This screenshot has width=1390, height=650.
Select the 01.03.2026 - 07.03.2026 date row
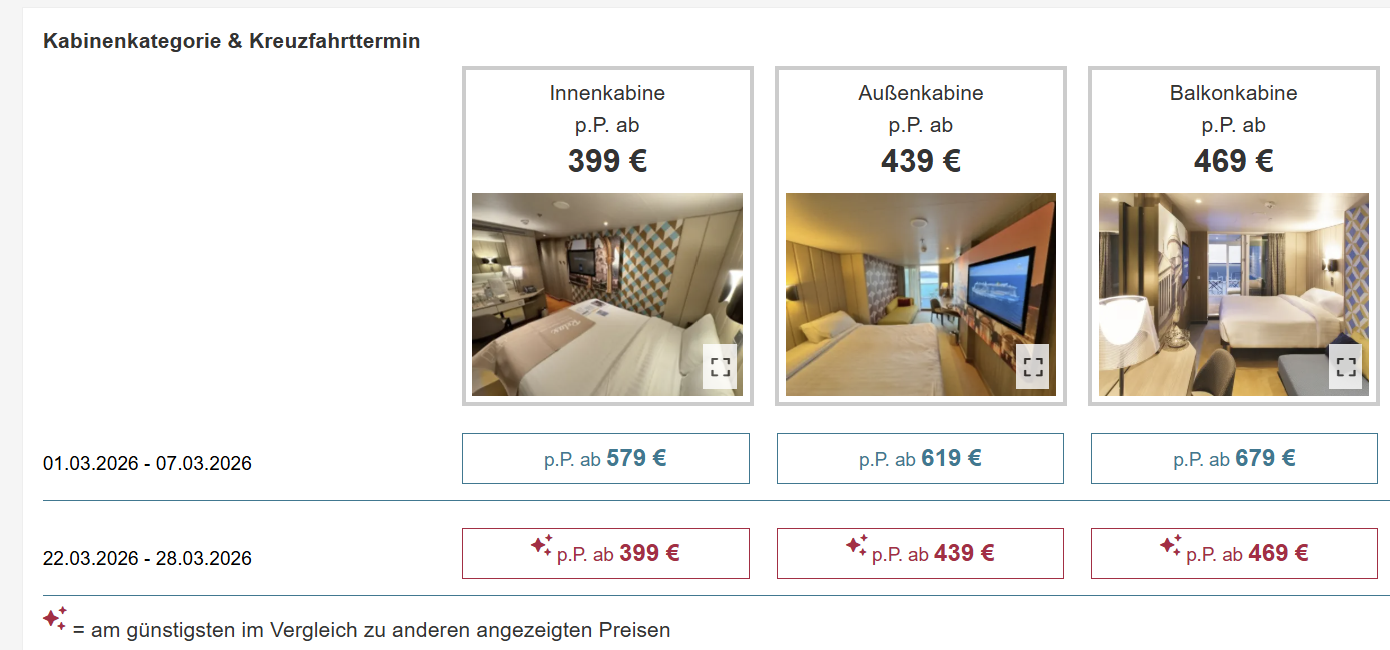pos(147,464)
